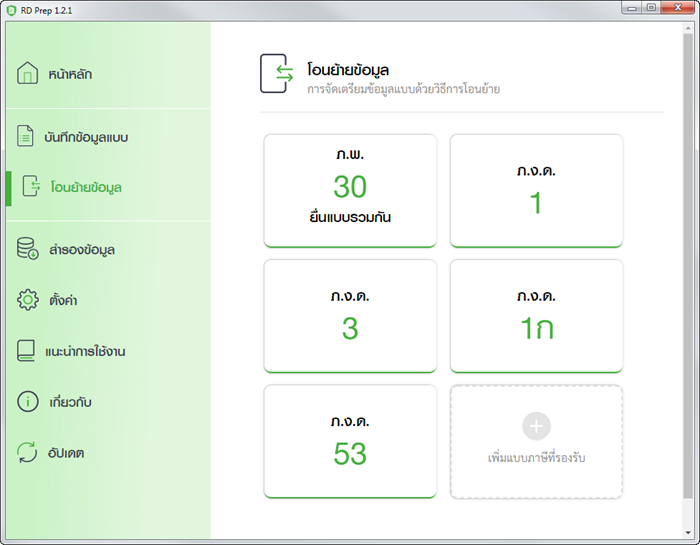
Task: Open the ภ.ง.ด. 53 form card
Action: [x=350, y=440]
